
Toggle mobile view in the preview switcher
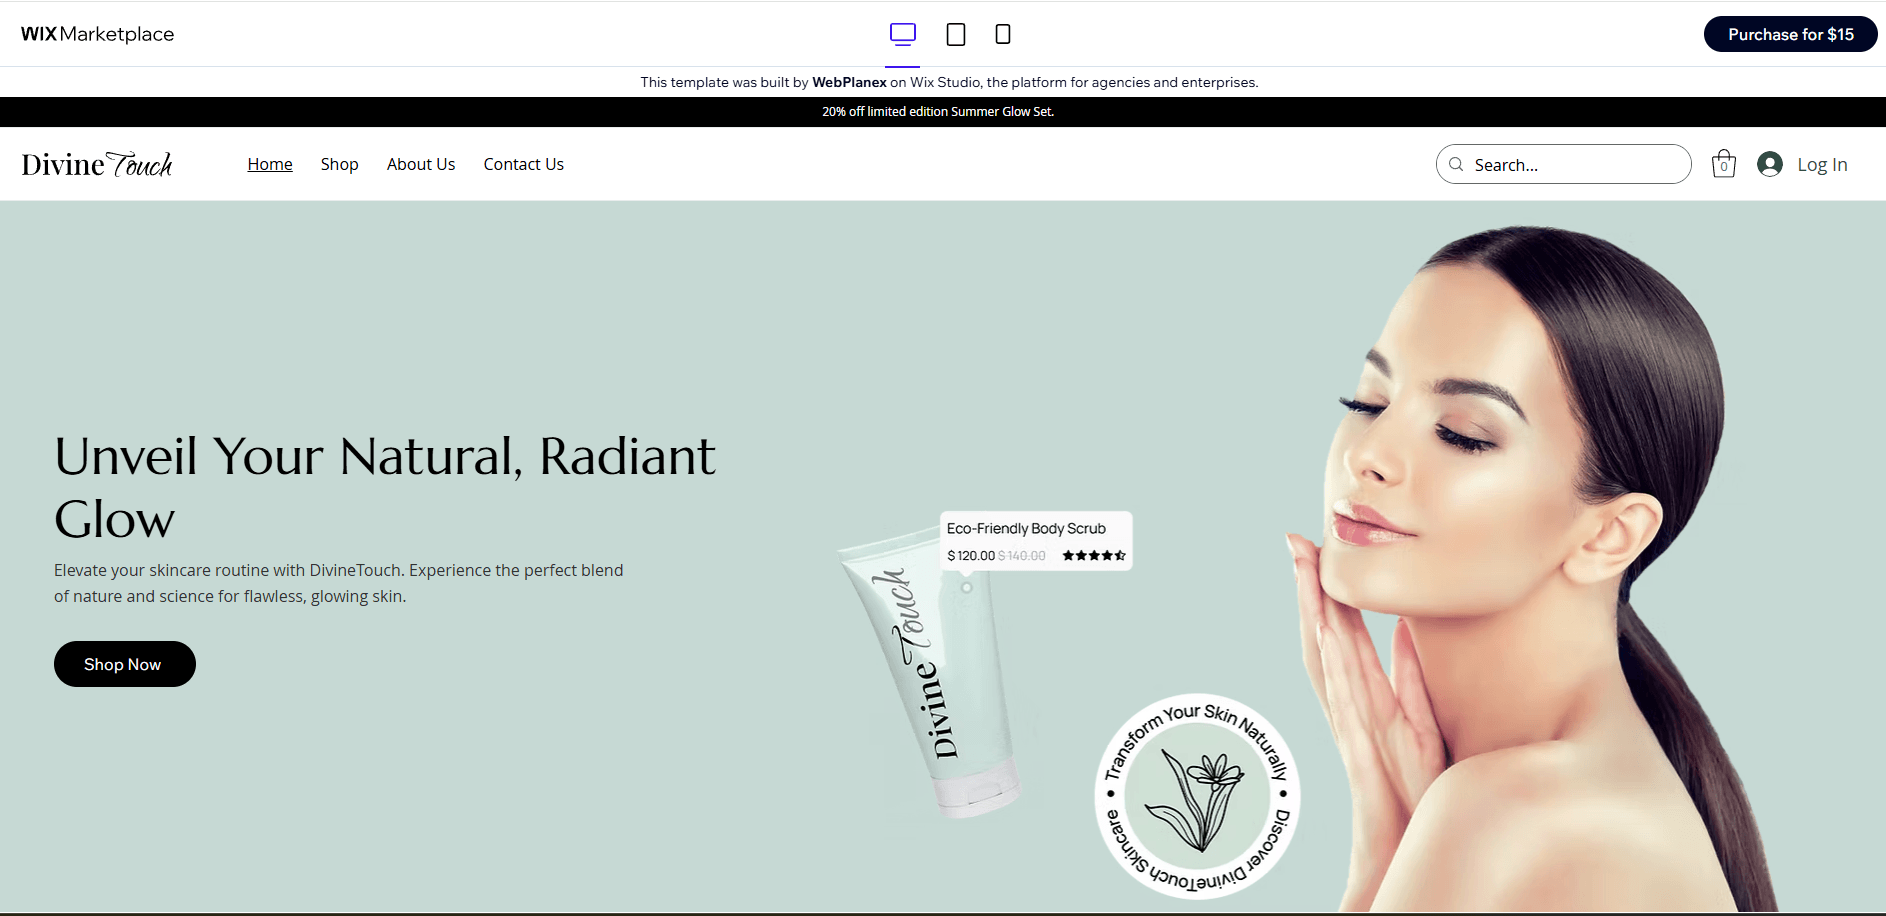click(1002, 33)
